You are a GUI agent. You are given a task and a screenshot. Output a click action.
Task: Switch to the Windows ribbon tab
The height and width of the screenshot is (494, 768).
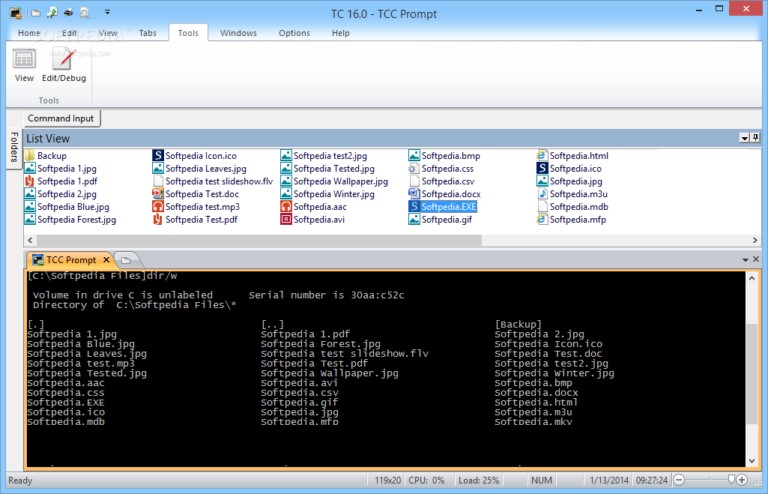(x=238, y=33)
